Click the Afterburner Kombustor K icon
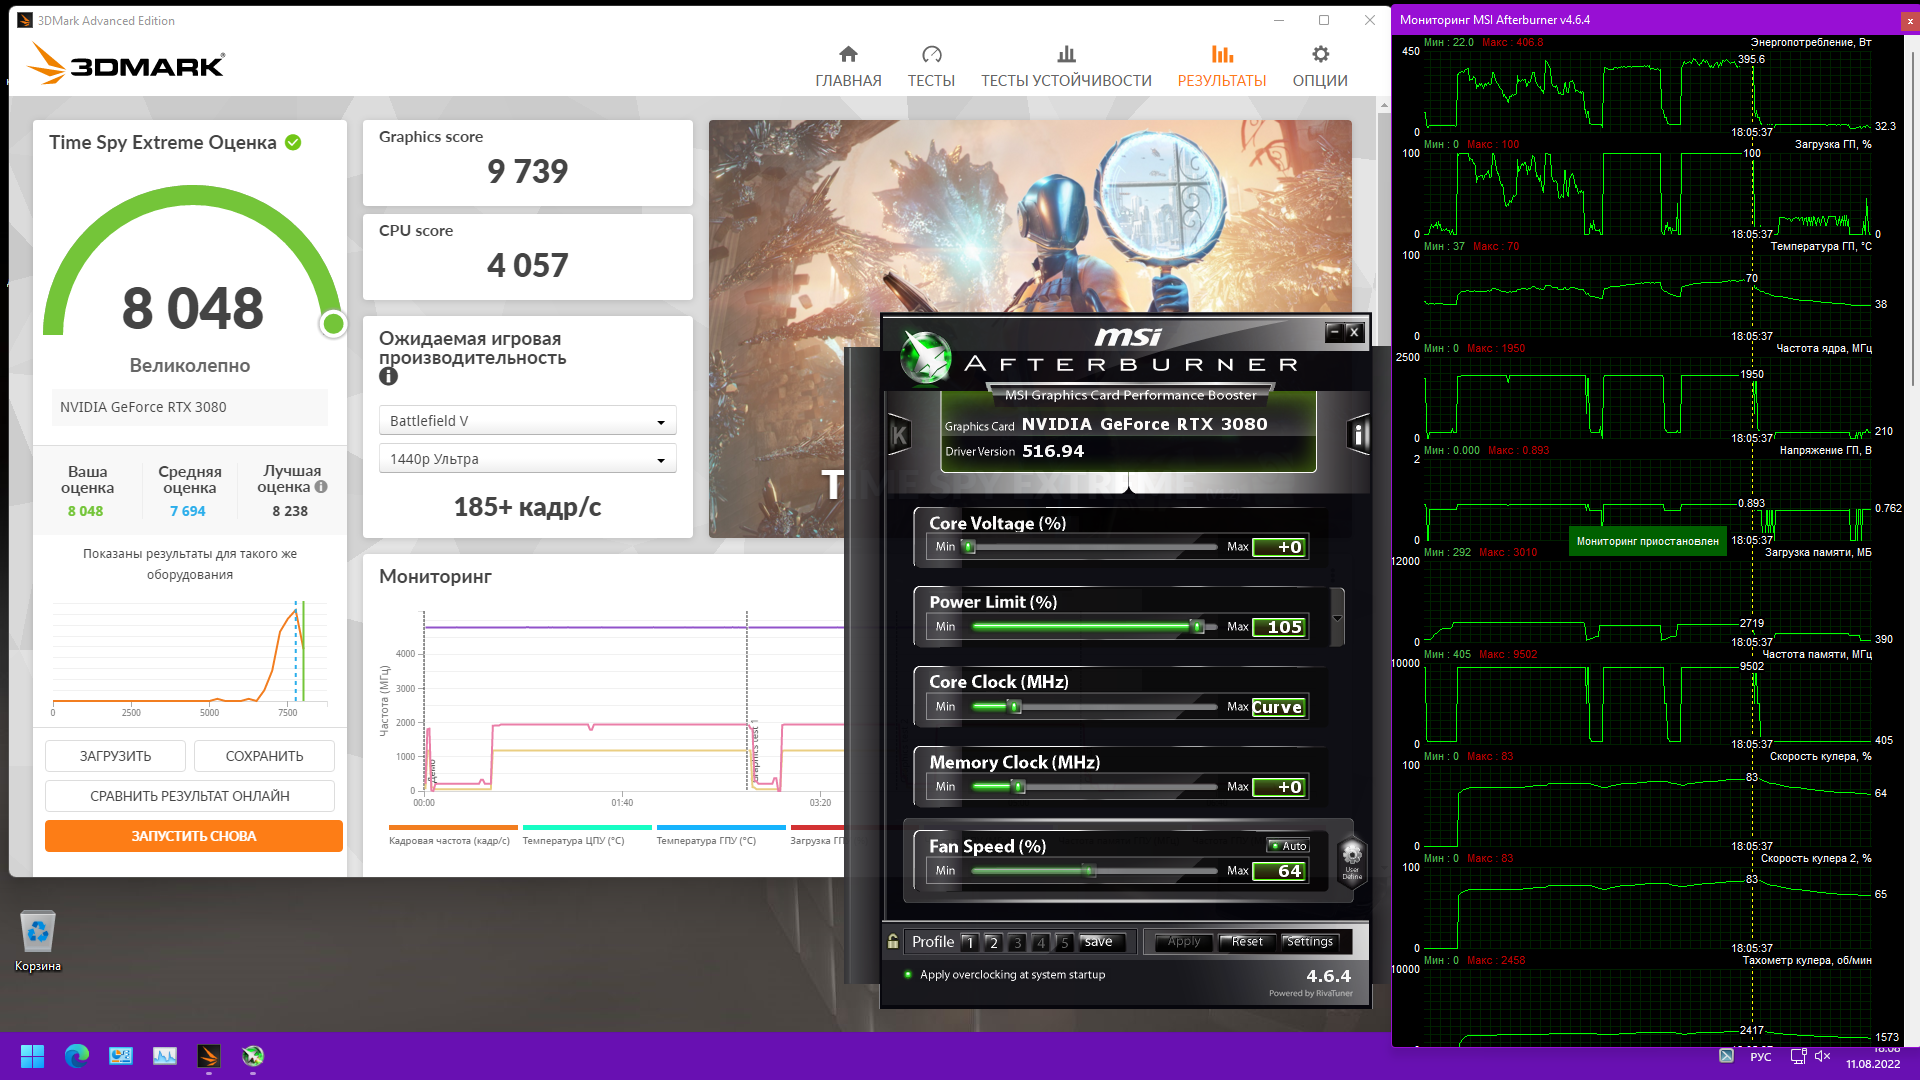The height and width of the screenshot is (1080, 1920). 899,435
